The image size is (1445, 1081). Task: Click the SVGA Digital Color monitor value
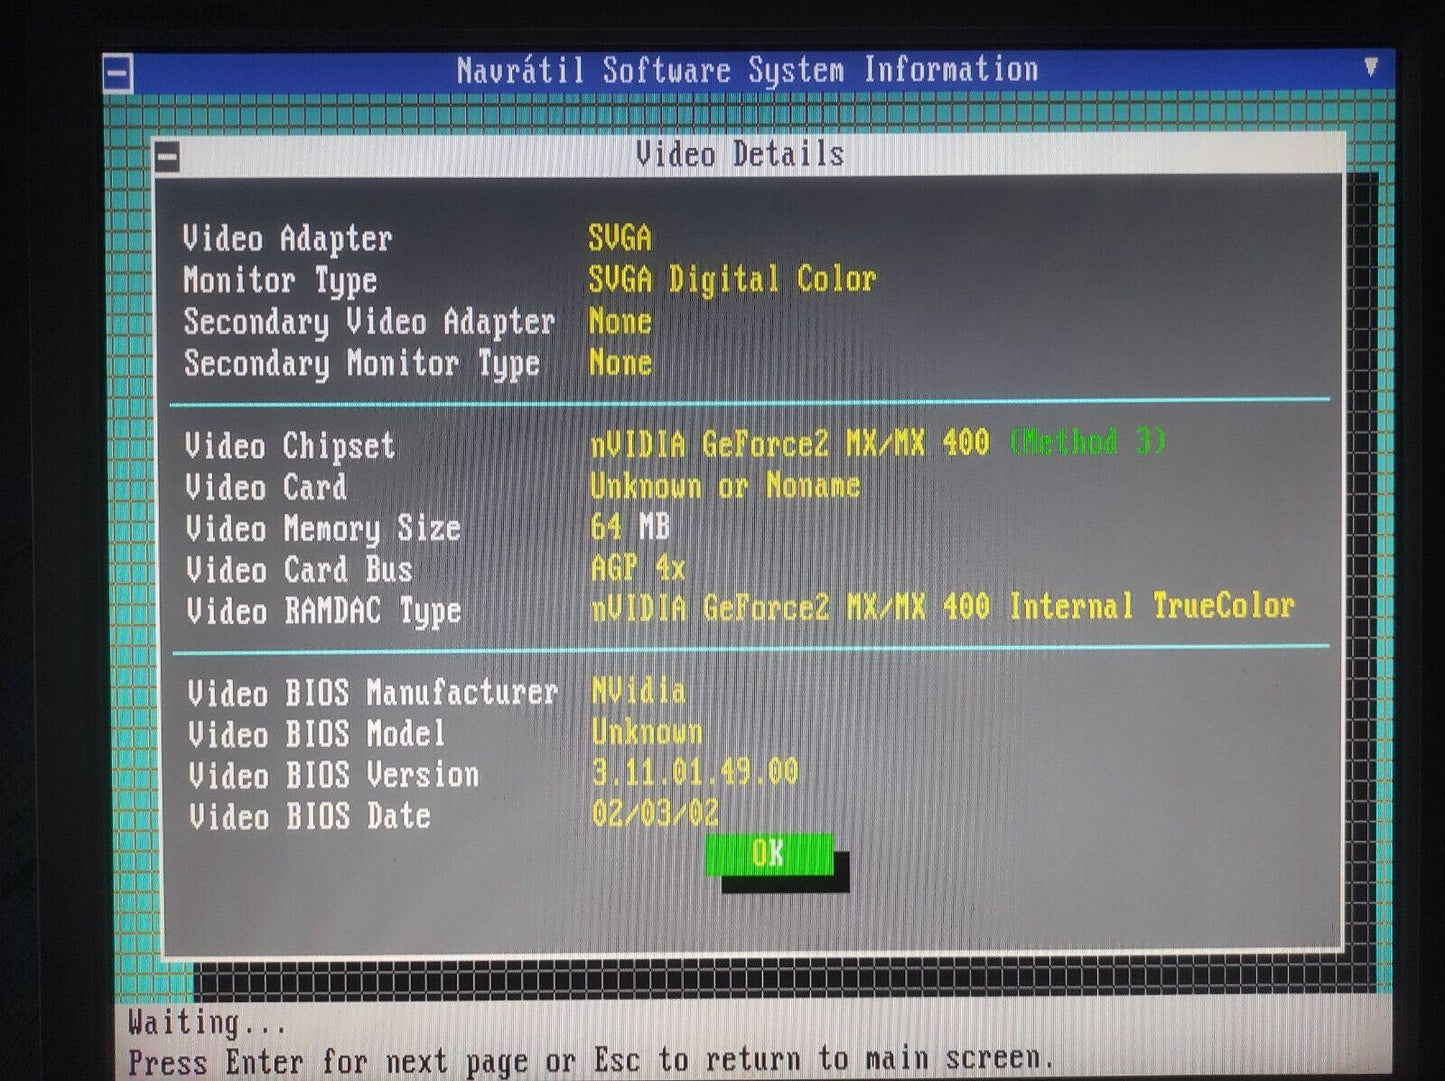731,279
